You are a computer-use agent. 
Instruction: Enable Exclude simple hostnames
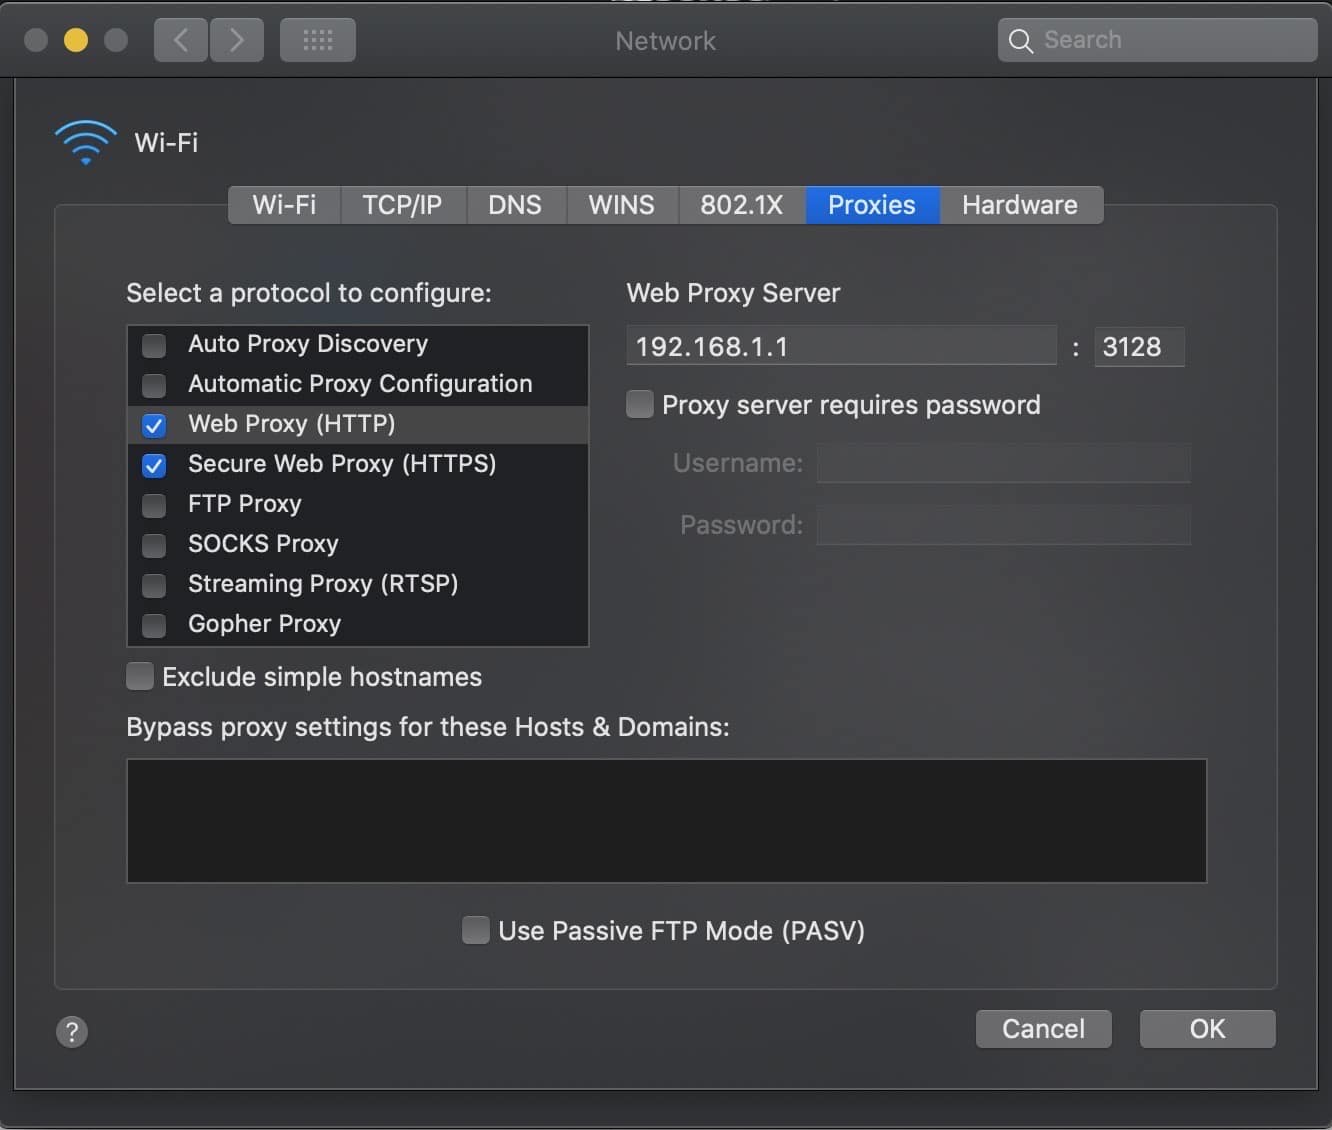[140, 676]
